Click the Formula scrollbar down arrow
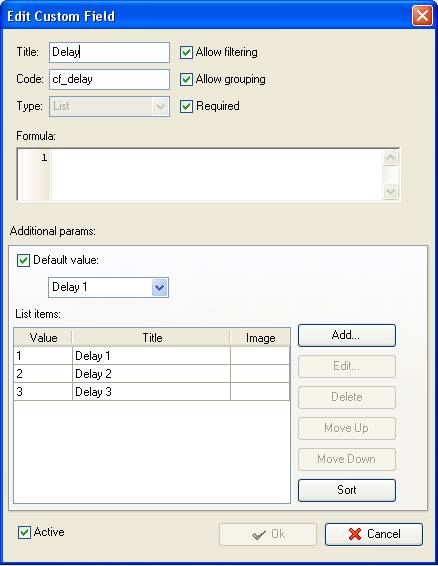 click(x=390, y=191)
